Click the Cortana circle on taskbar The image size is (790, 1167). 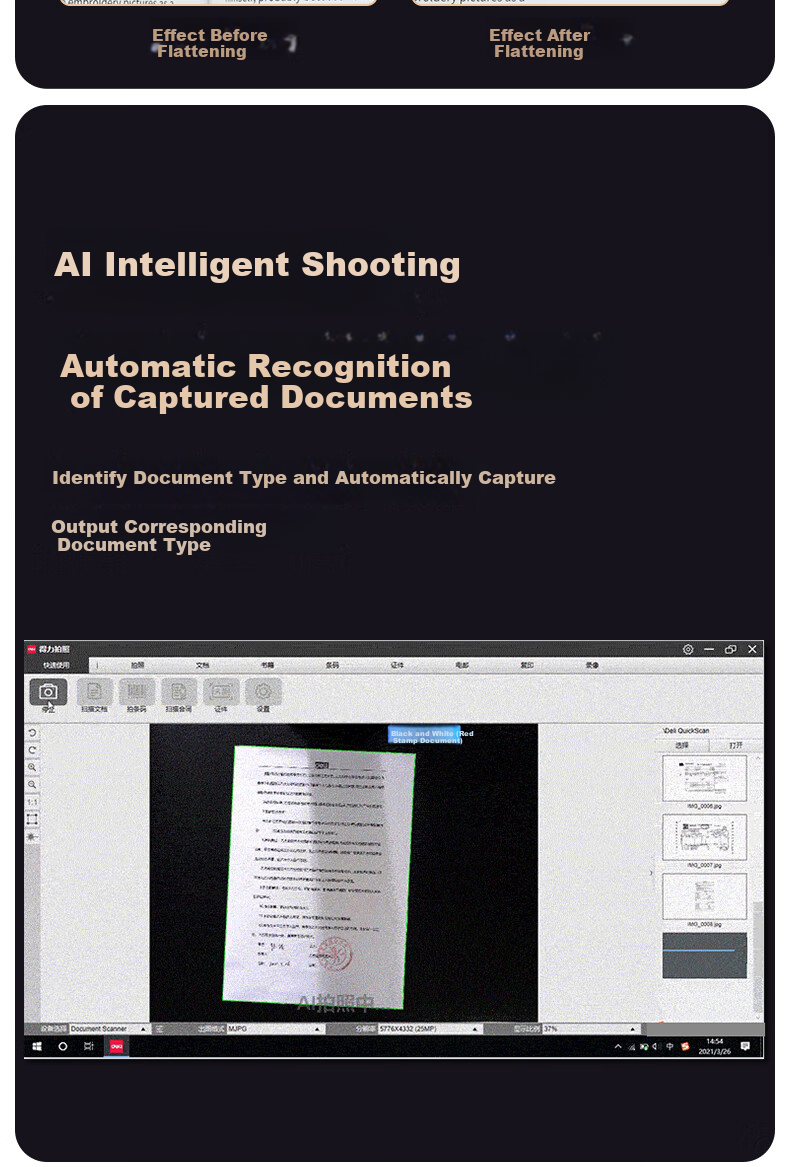(x=63, y=1046)
